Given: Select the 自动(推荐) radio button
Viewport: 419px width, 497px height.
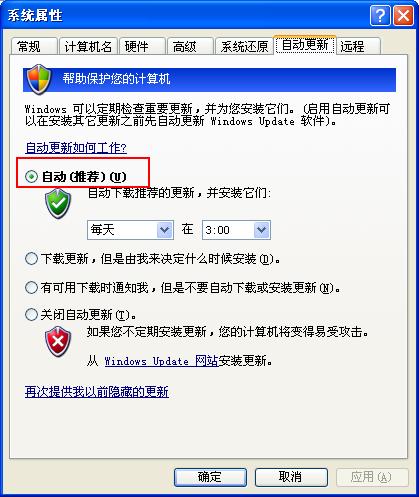Looking at the screenshot, I should (31, 176).
